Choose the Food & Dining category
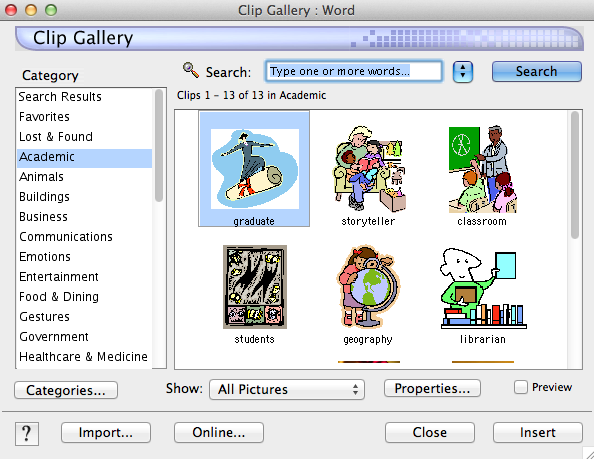 84,297
